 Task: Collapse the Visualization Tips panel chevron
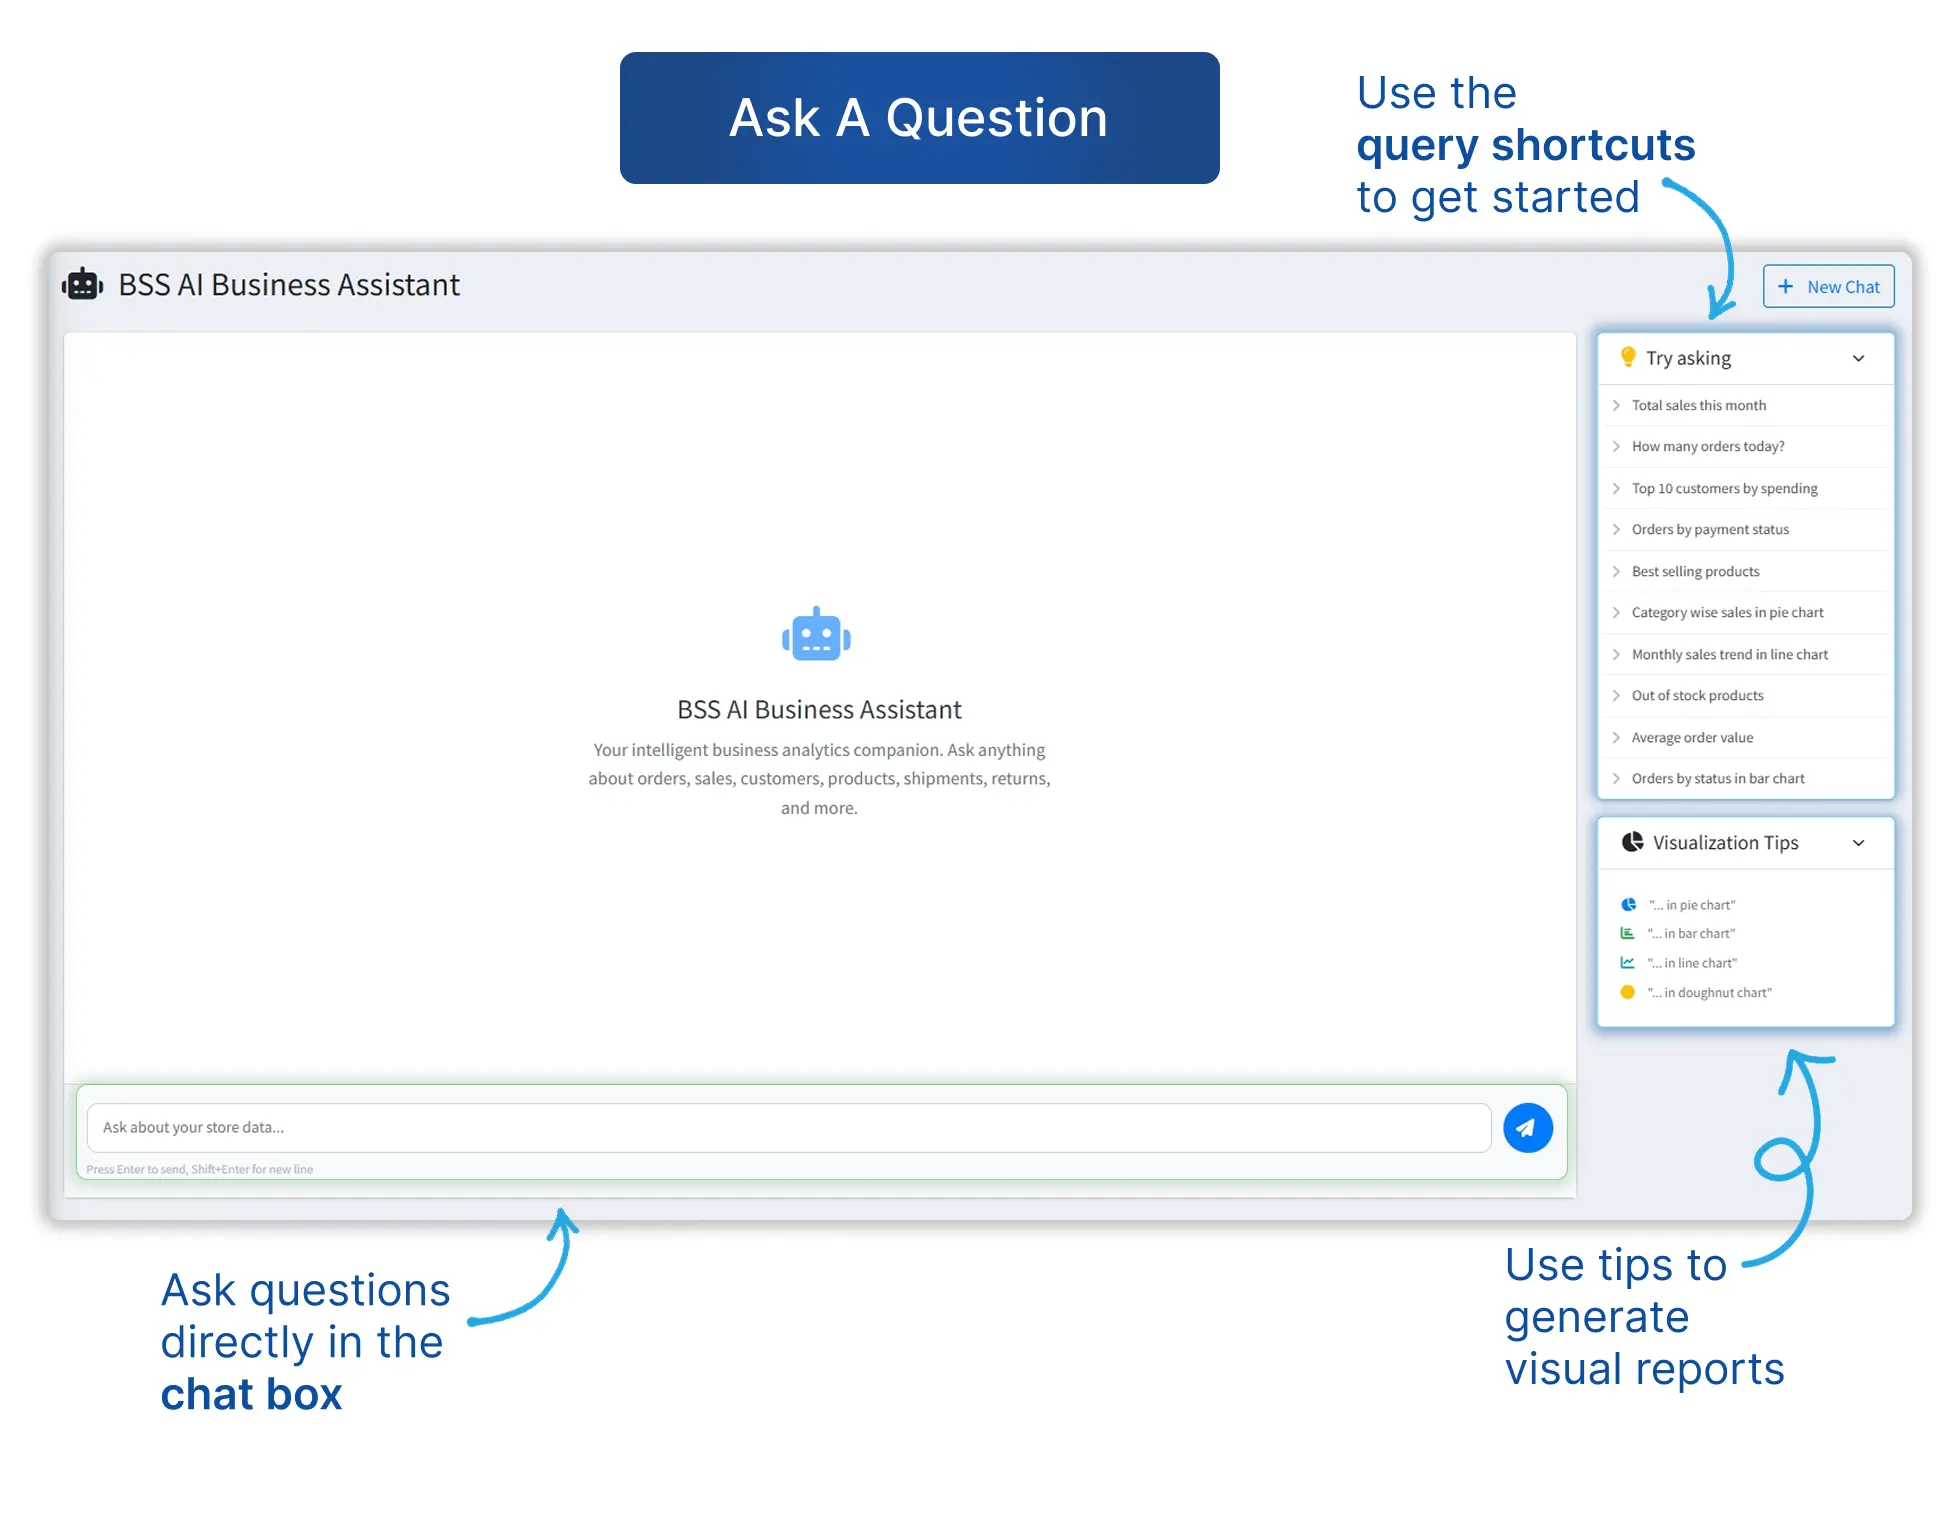(1858, 843)
